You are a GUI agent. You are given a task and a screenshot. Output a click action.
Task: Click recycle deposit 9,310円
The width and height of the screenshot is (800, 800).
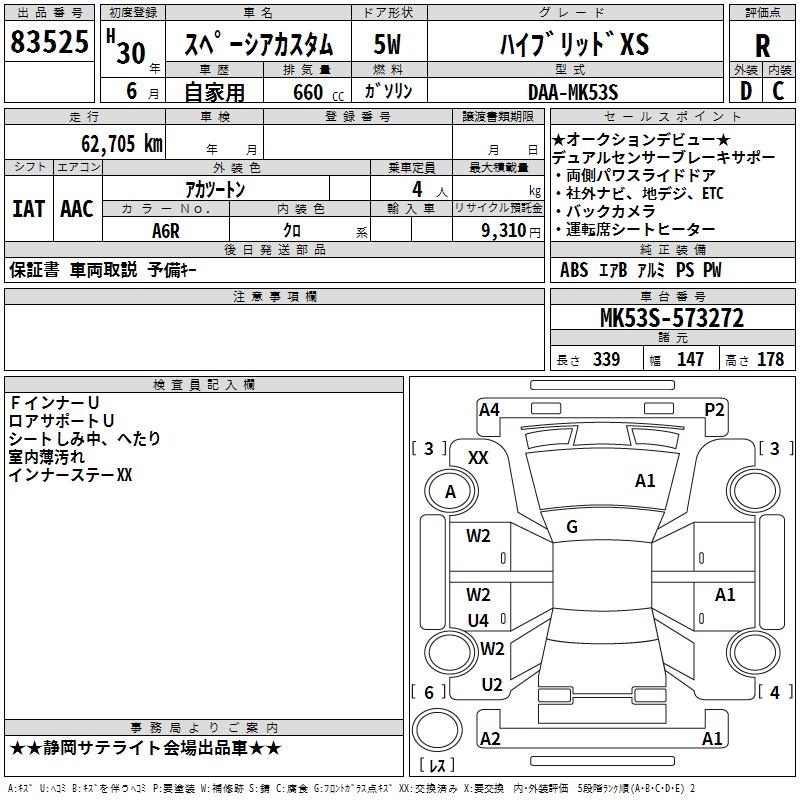coord(511,231)
